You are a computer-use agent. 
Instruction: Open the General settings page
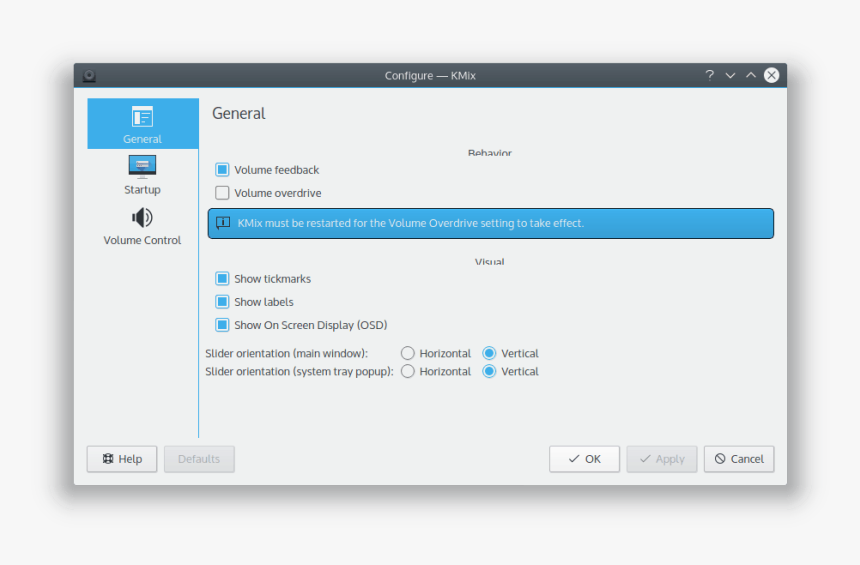pos(143,124)
